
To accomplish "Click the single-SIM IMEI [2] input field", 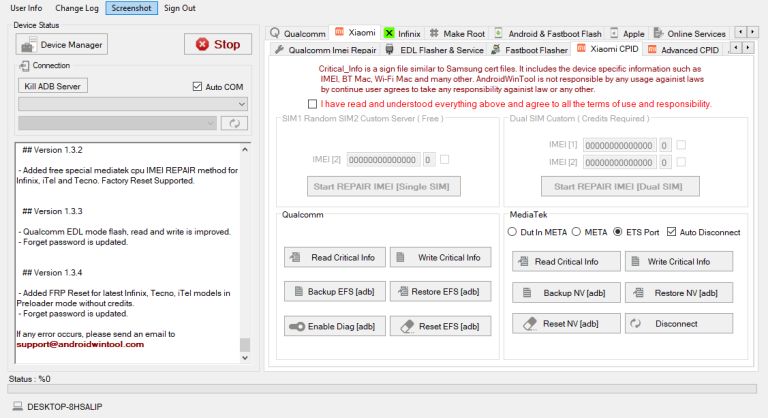I will pyautogui.click(x=383, y=160).
